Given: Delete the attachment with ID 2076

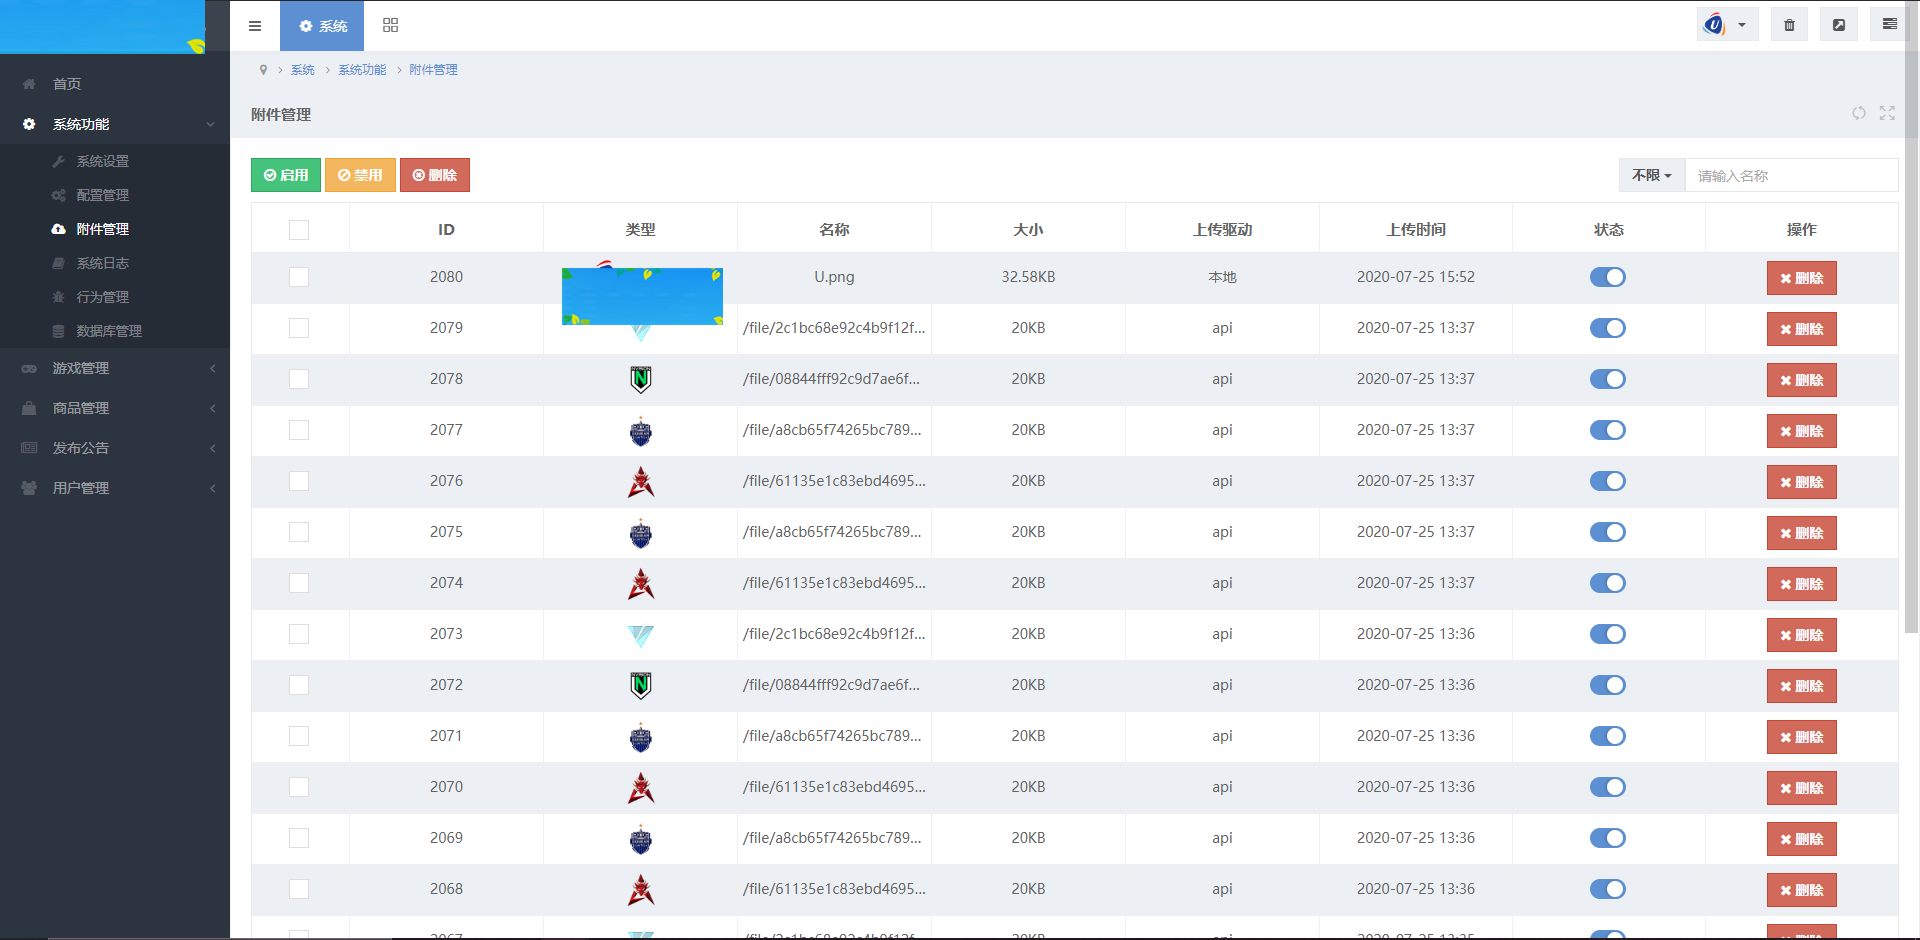Looking at the screenshot, I should coord(1801,482).
